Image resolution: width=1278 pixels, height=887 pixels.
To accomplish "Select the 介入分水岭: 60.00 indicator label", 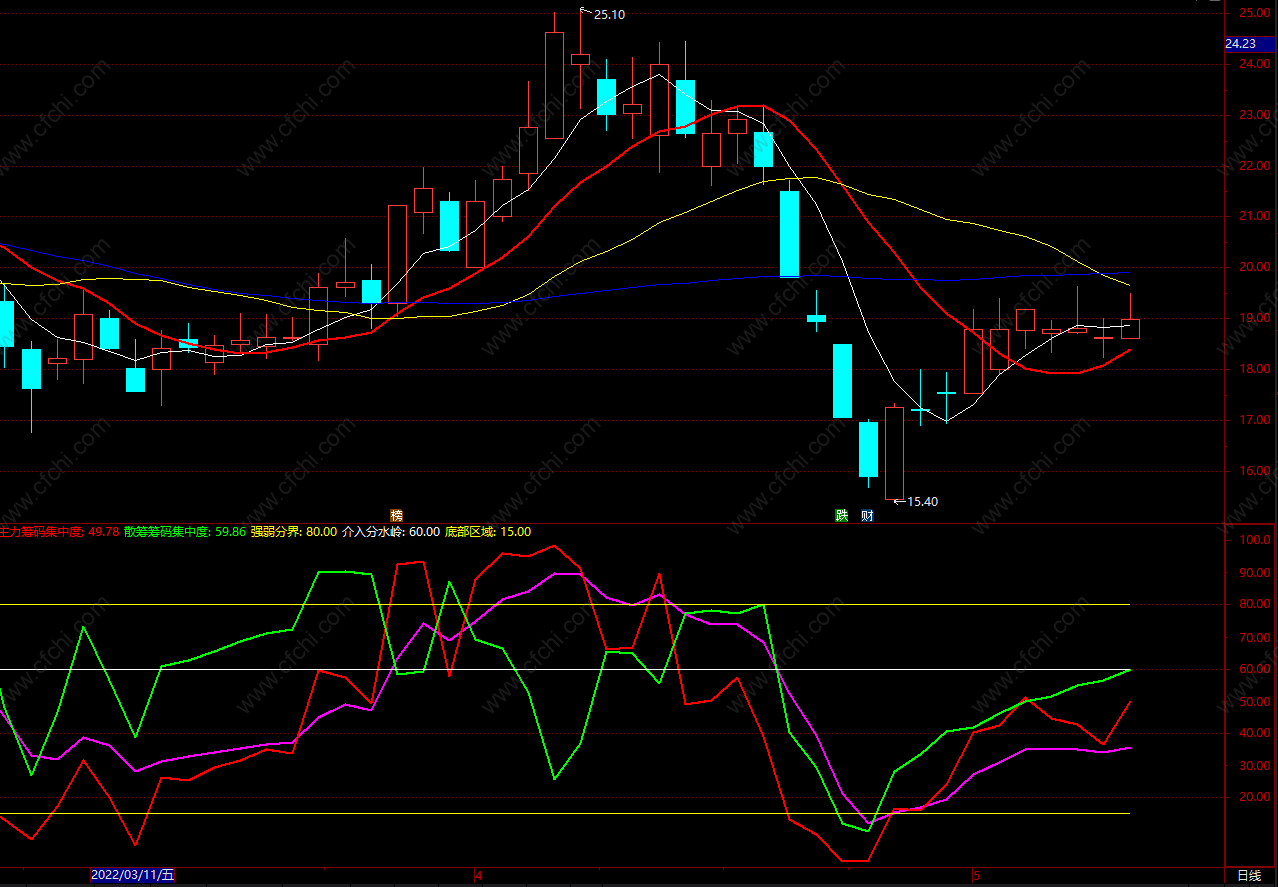I will tap(391, 532).
